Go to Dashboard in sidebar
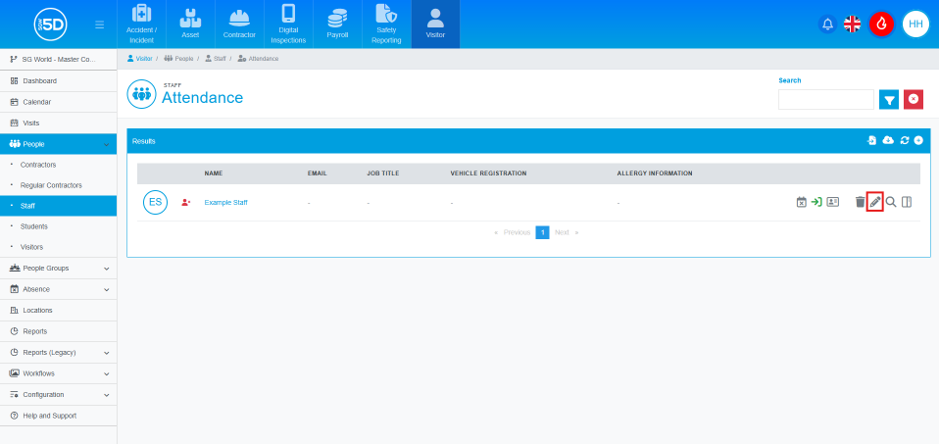 [58, 81]
